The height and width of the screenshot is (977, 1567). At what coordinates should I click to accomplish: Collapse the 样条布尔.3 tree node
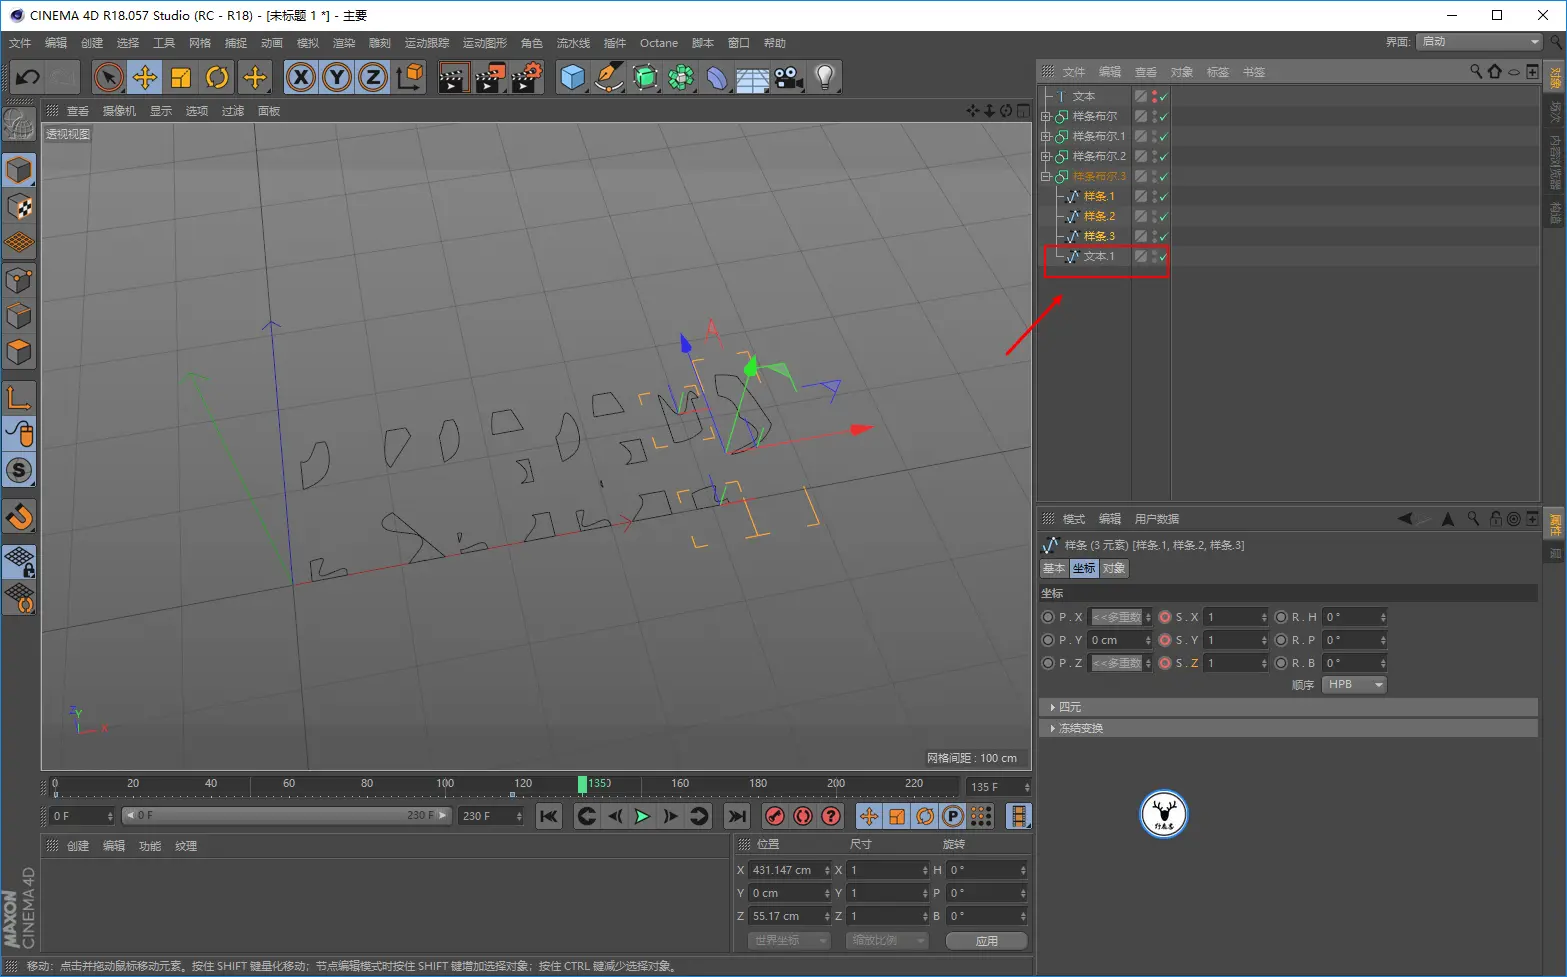(1046, 176)
